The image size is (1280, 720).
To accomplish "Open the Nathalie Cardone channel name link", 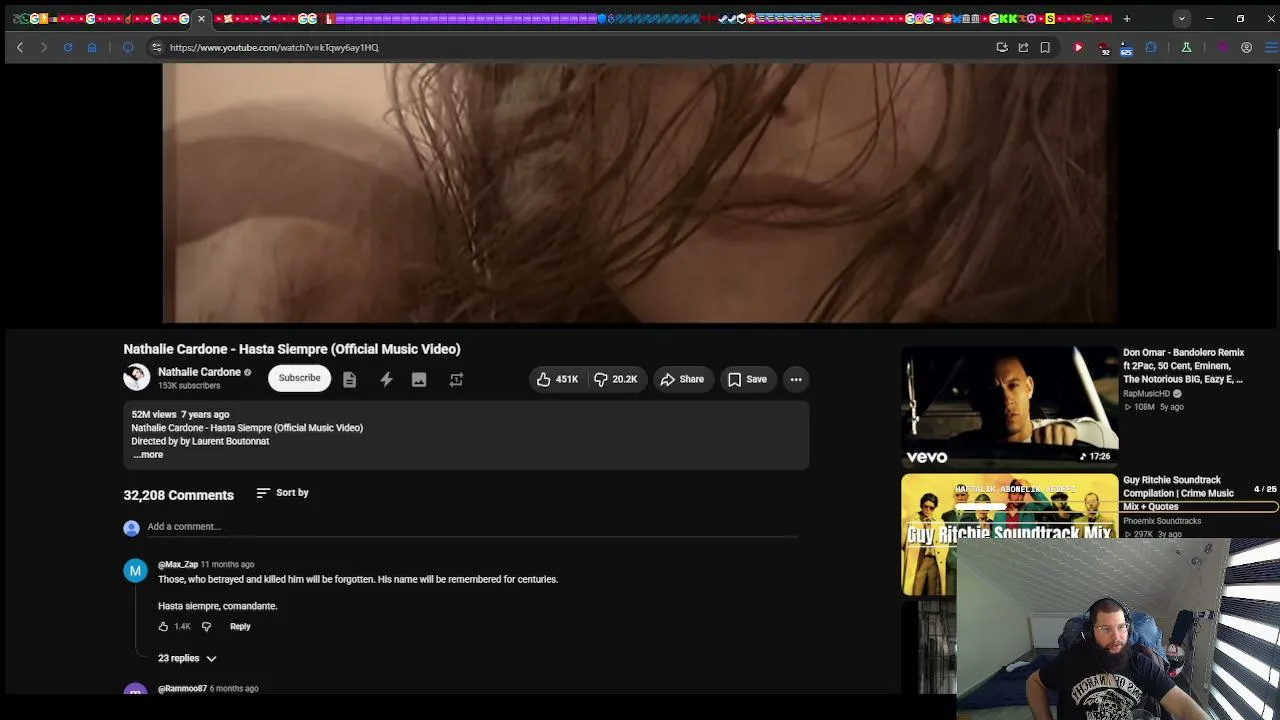I will click(x=199, y=372).
